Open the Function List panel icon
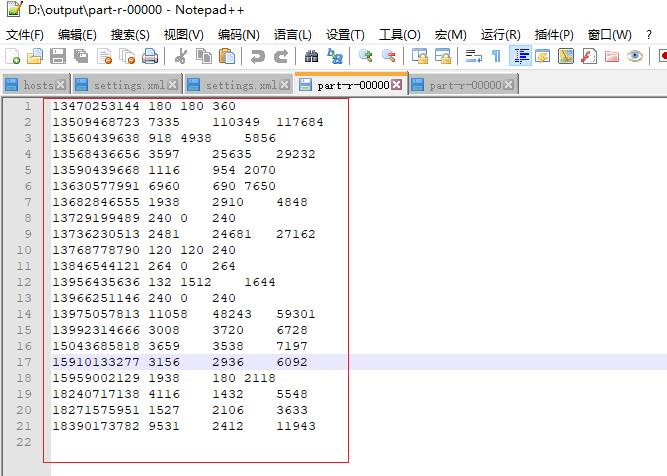This screenshot has width=667, height=476. (x=589, y=56)
